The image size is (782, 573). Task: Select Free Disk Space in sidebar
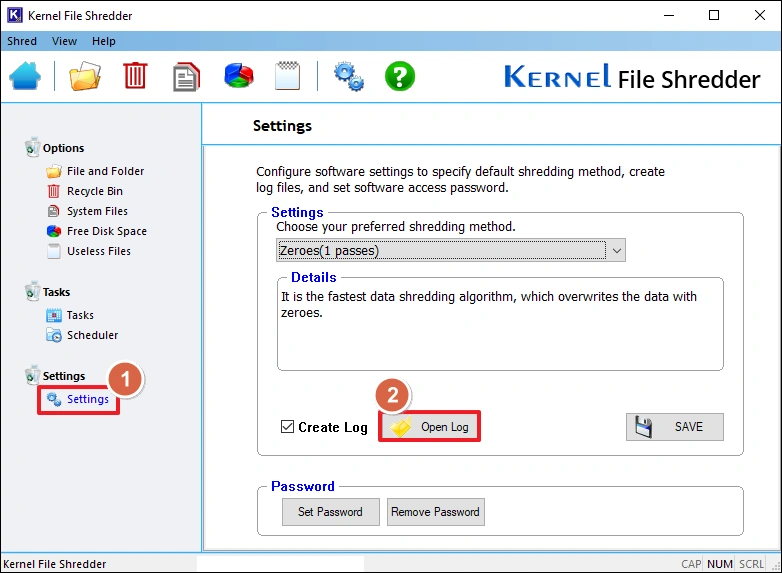pos(106,231)
